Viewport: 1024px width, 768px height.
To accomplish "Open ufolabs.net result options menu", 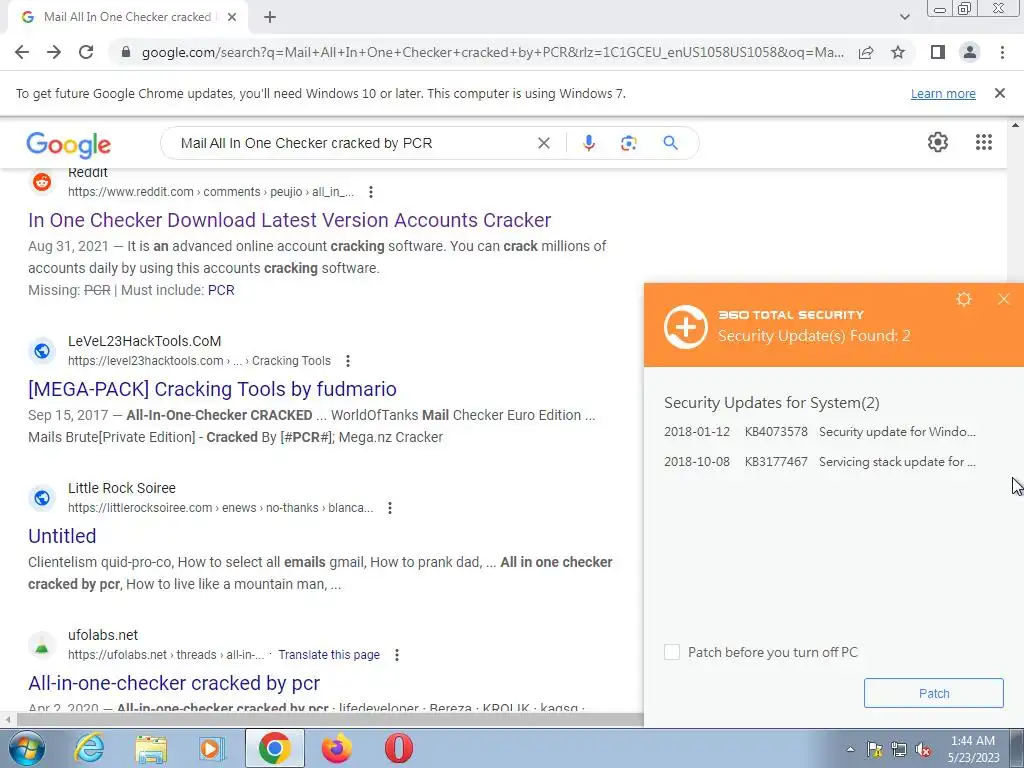I will click(x=397, y=655).
